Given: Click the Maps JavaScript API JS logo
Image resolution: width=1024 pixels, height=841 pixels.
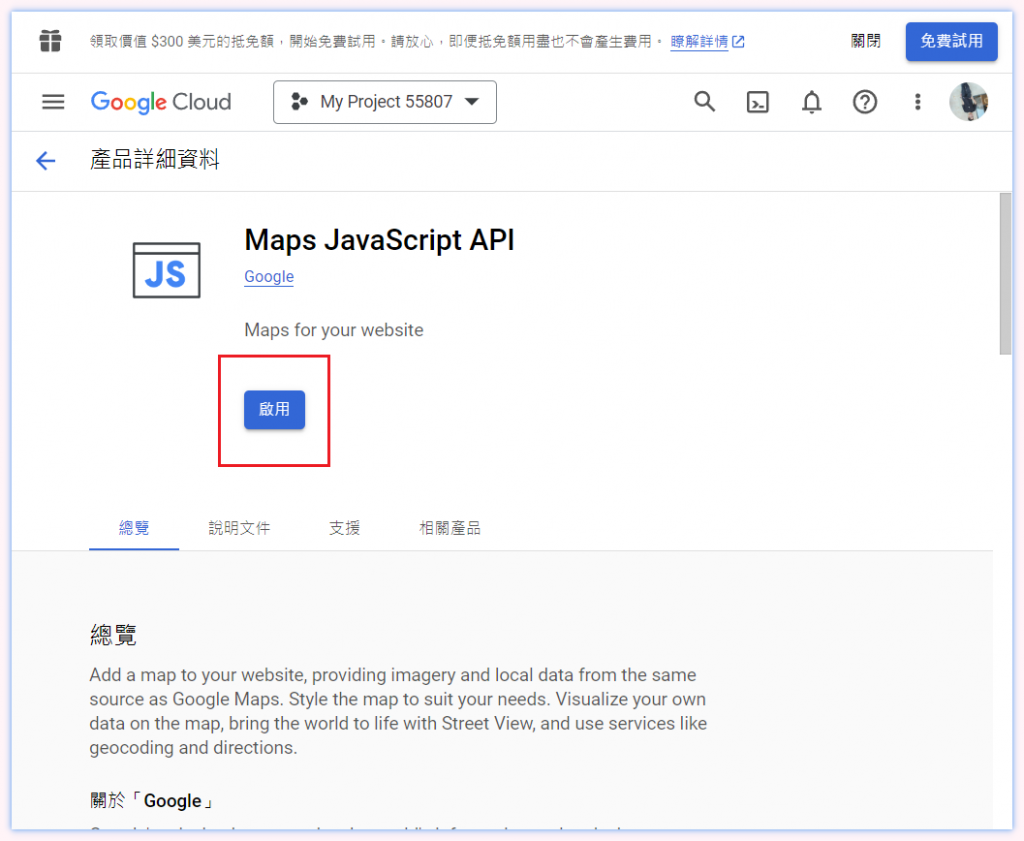Looking at the screenshot, I should tap(167, 270).
